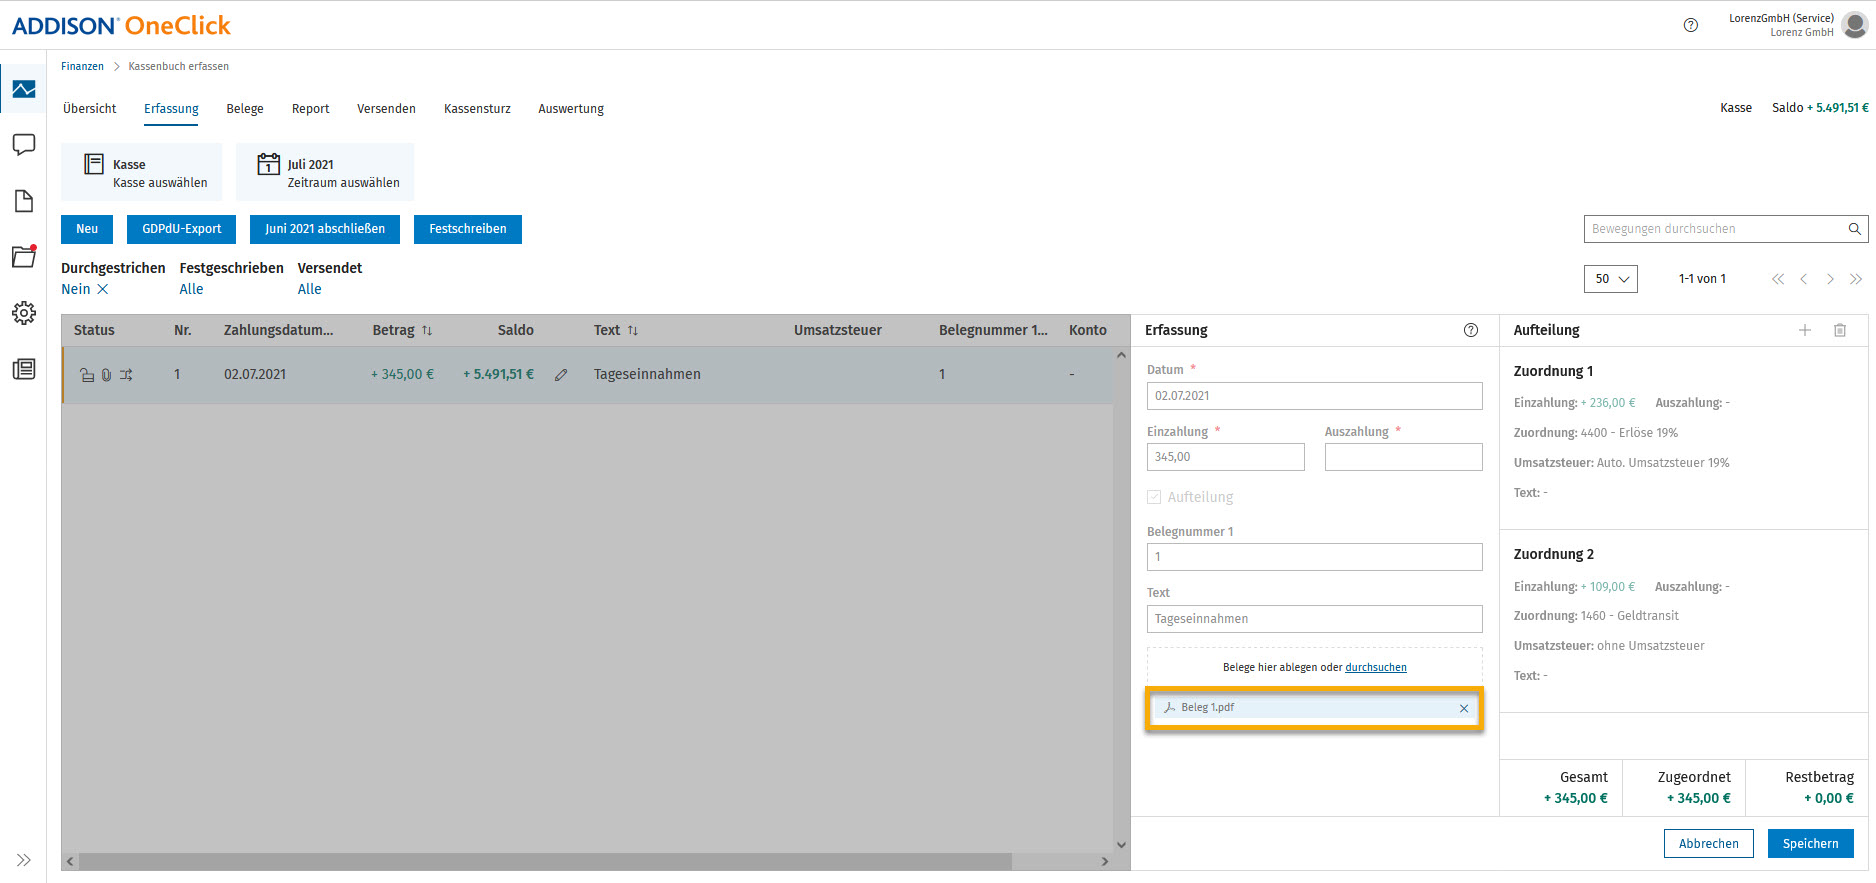Image resolution: width=1876 pixels, height=883 pixels.
Task: Clear the Durchgestrichen Nein filter
Action: point(102,289)
